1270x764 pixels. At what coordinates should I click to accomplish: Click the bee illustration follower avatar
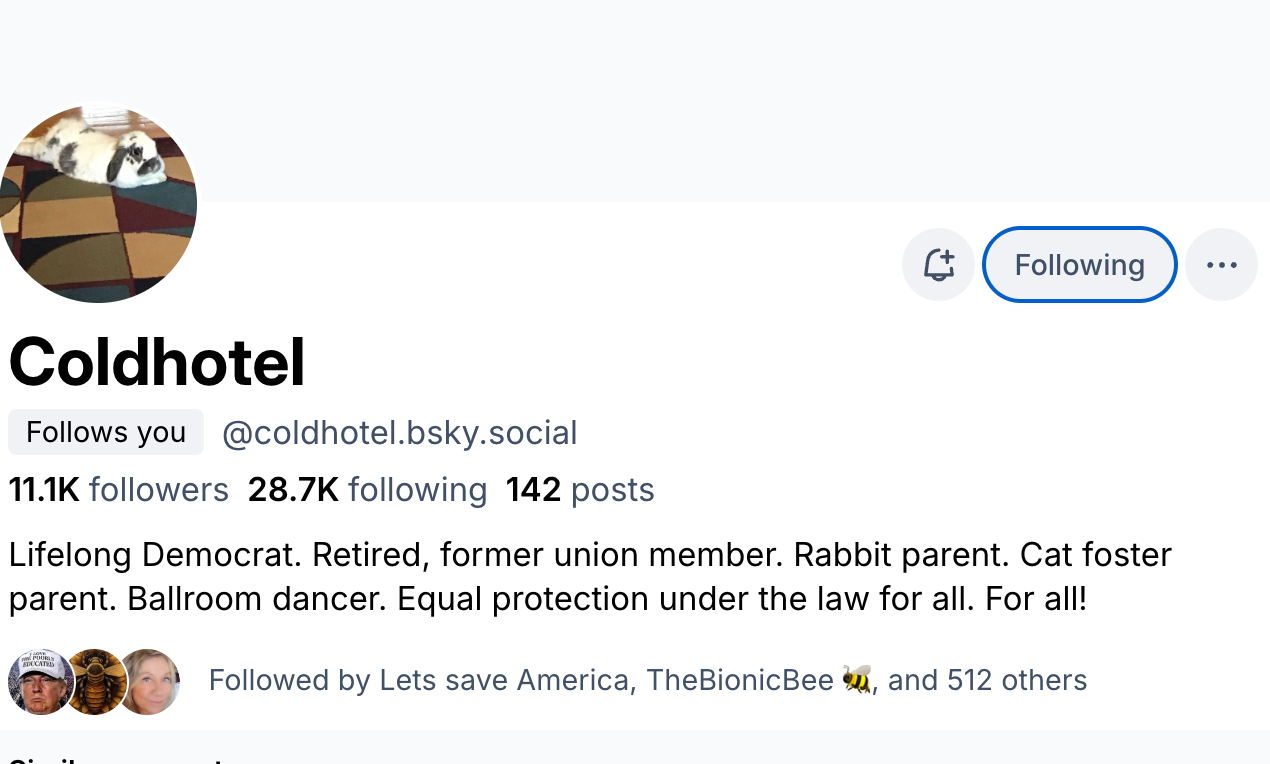(95, 682)
